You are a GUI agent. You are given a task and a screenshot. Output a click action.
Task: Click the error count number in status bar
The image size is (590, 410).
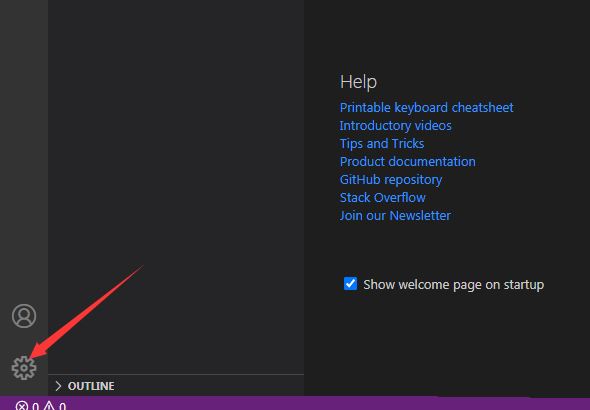pyautogui.click(x=35, y=406)
